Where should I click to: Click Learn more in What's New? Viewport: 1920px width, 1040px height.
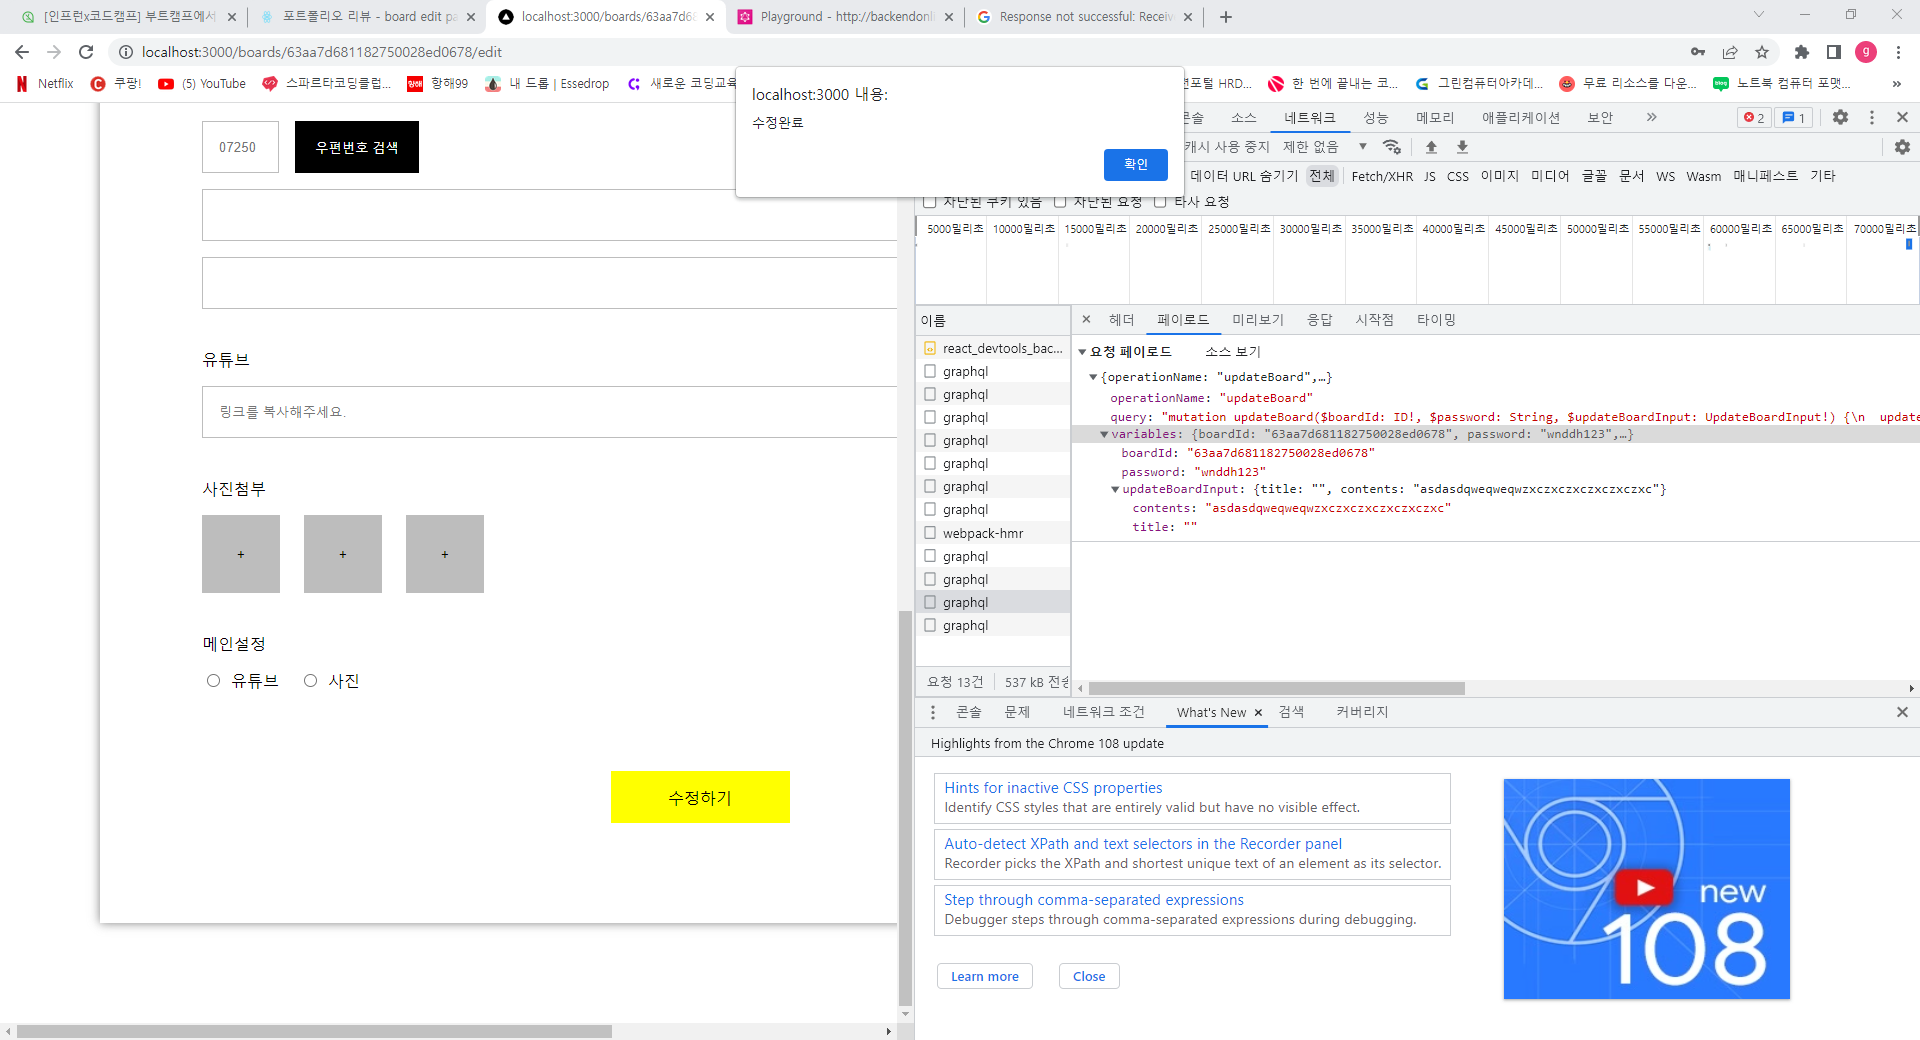985,976
